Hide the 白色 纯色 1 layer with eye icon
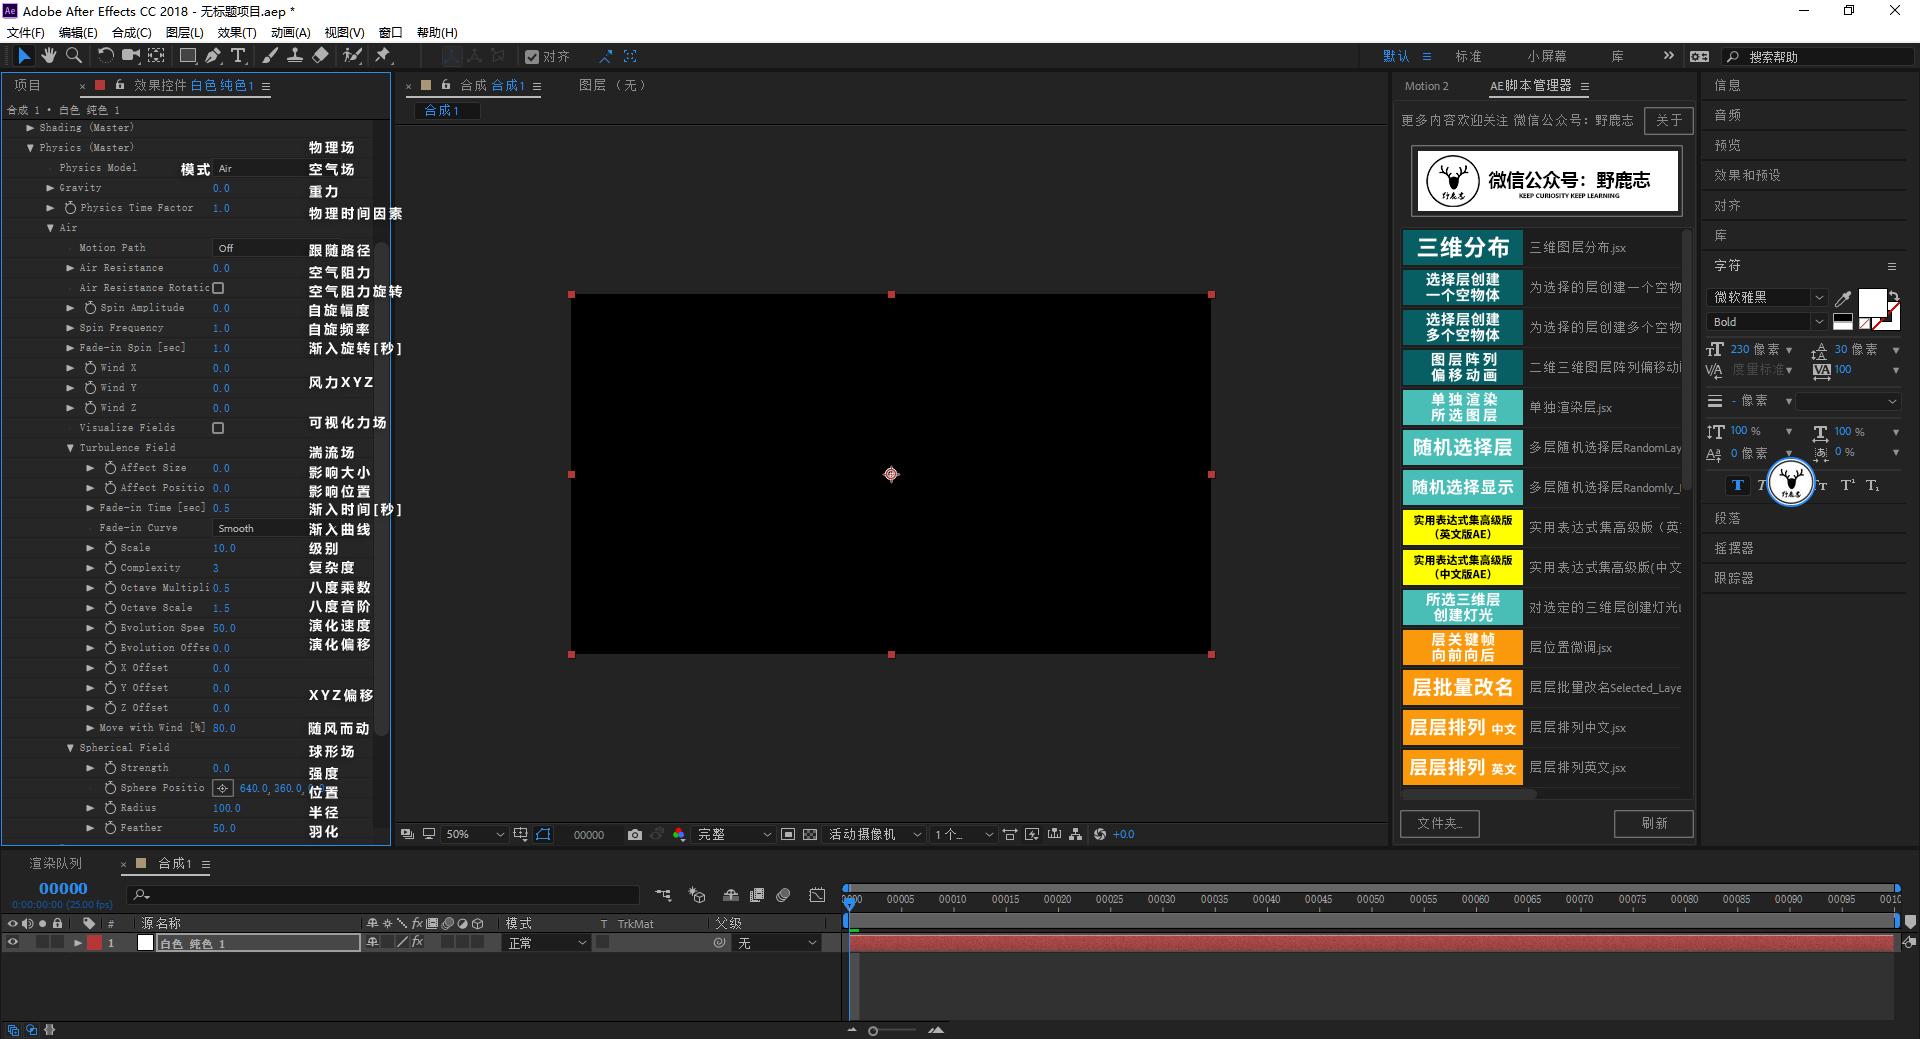Screen dimensions: 1920x1039 (13, 943)
